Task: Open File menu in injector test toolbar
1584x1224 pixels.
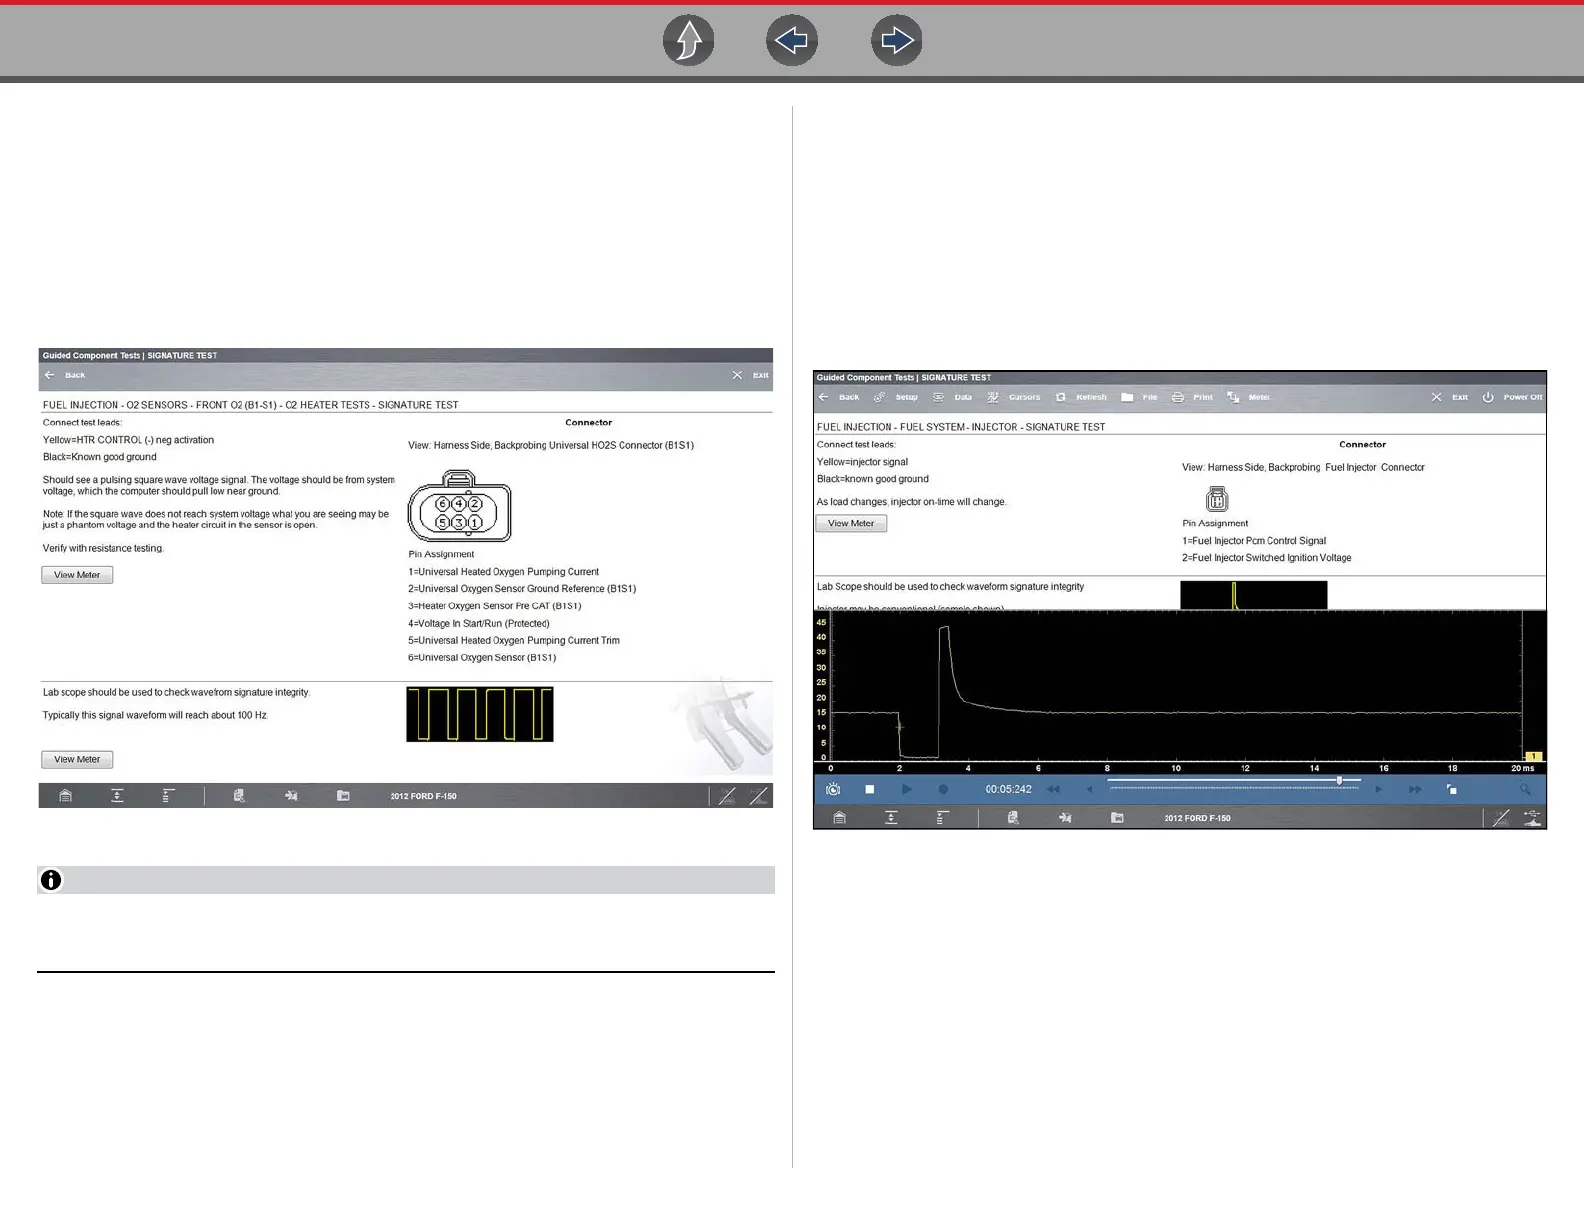Action: [1139, 397]
